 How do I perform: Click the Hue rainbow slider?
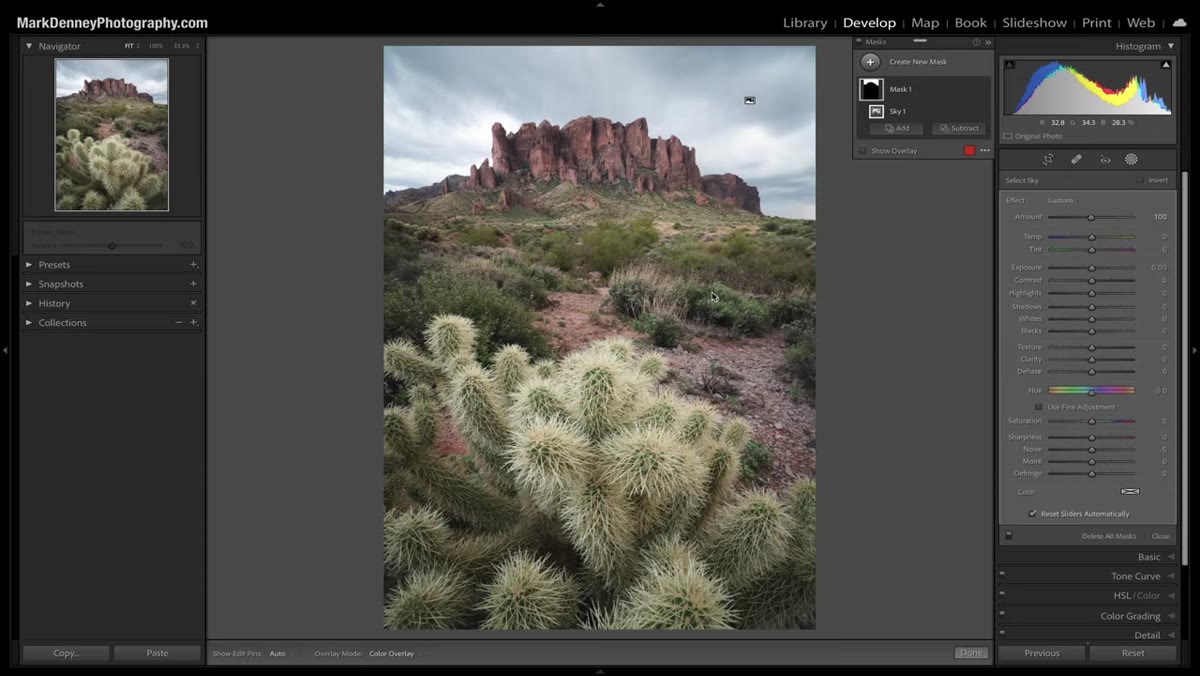click(1091, 390)
